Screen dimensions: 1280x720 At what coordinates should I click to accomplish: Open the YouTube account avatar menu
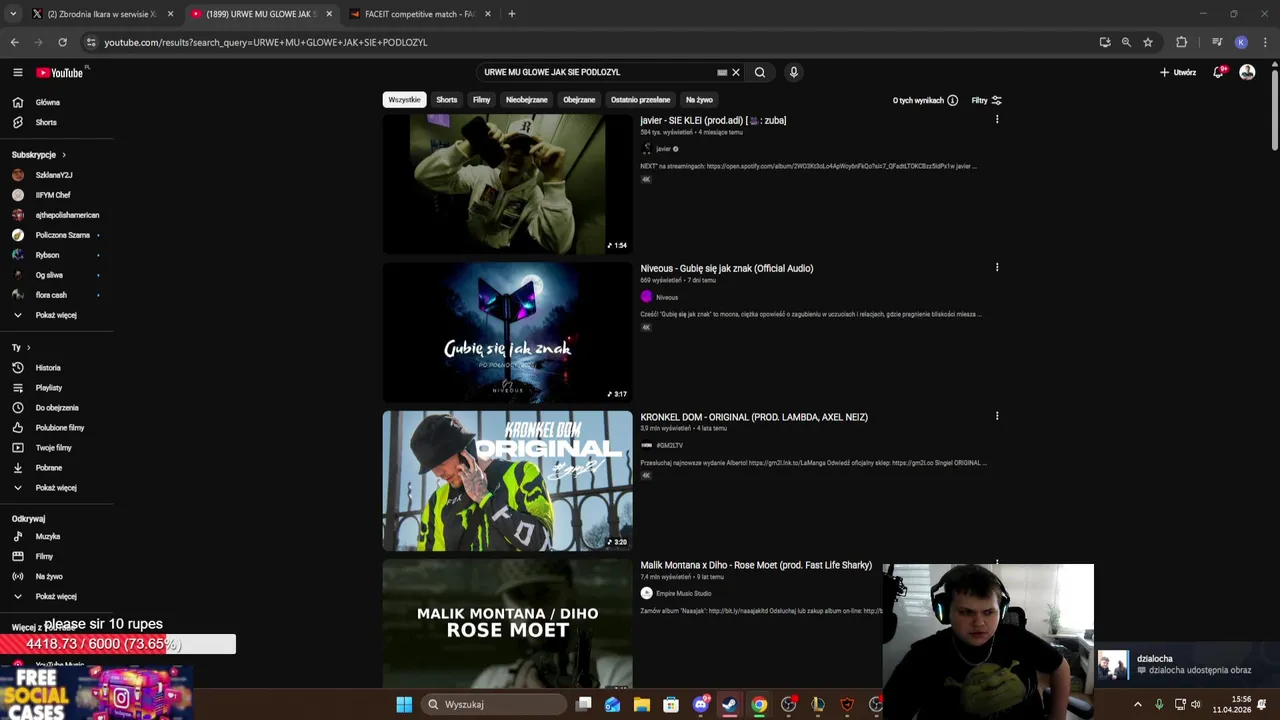pyautogui.click(x=1247, y=72)
